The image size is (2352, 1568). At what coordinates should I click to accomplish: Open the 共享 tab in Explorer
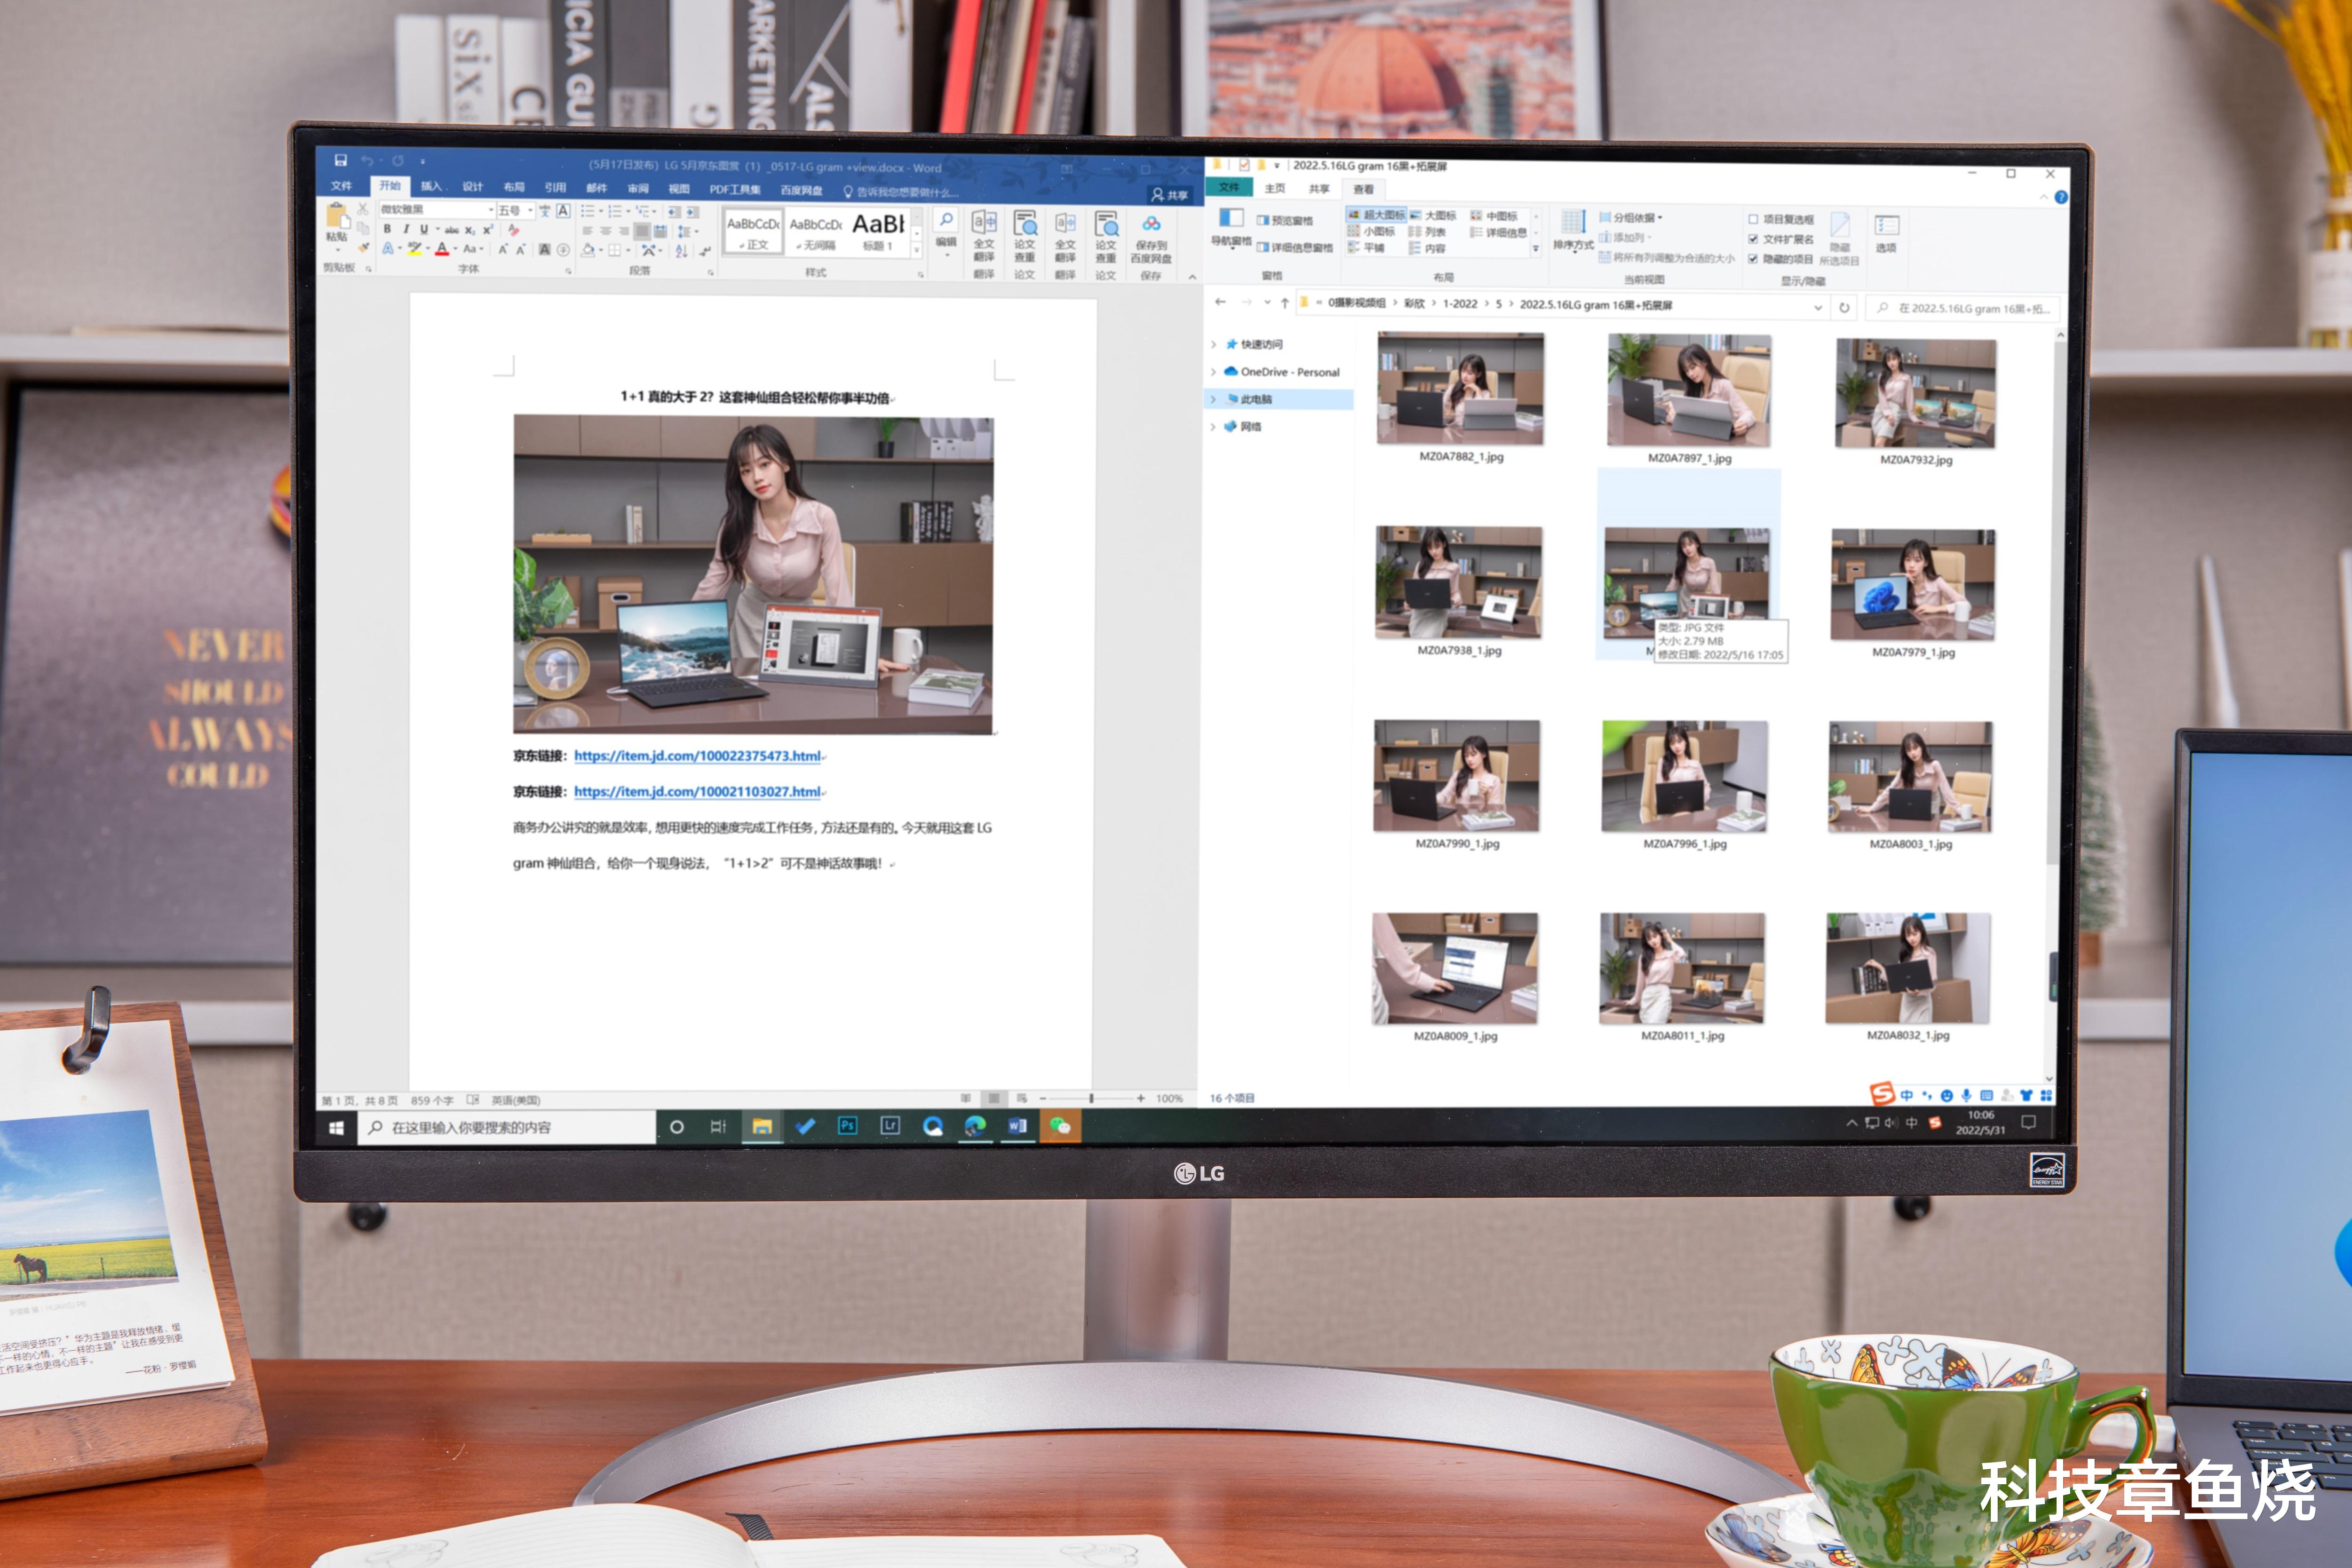(x=1319, y=188)
